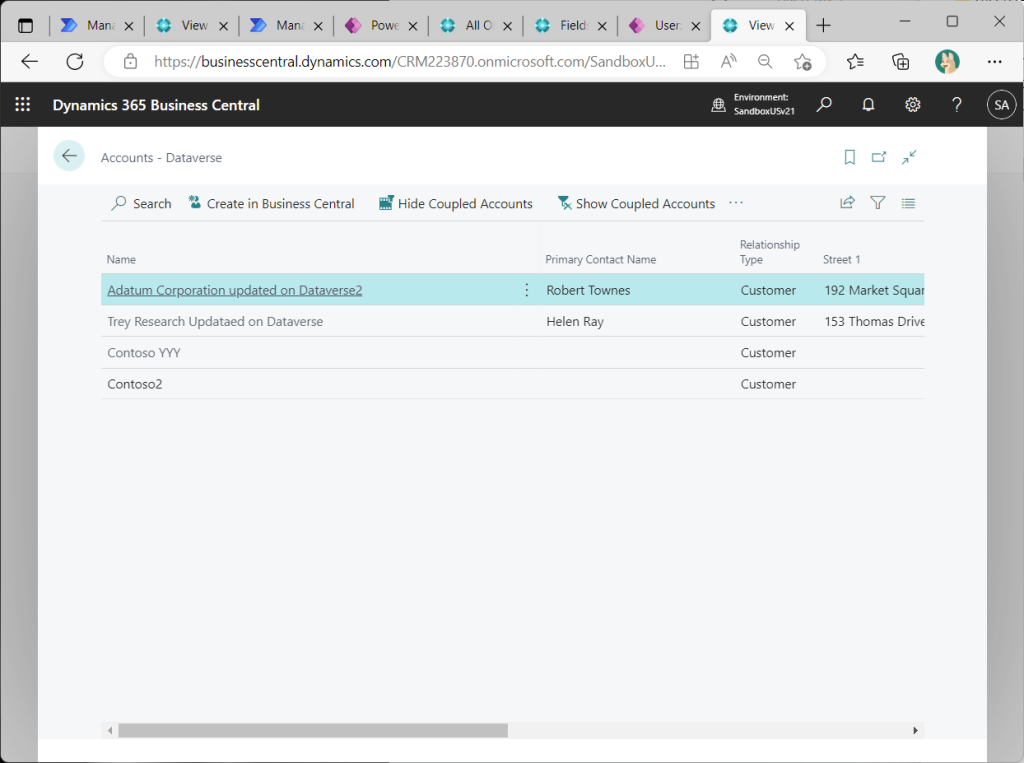Open the tab actions menu icon
Image resolution: width=1024 pixels, height=763 pixels.
[25, 25]
